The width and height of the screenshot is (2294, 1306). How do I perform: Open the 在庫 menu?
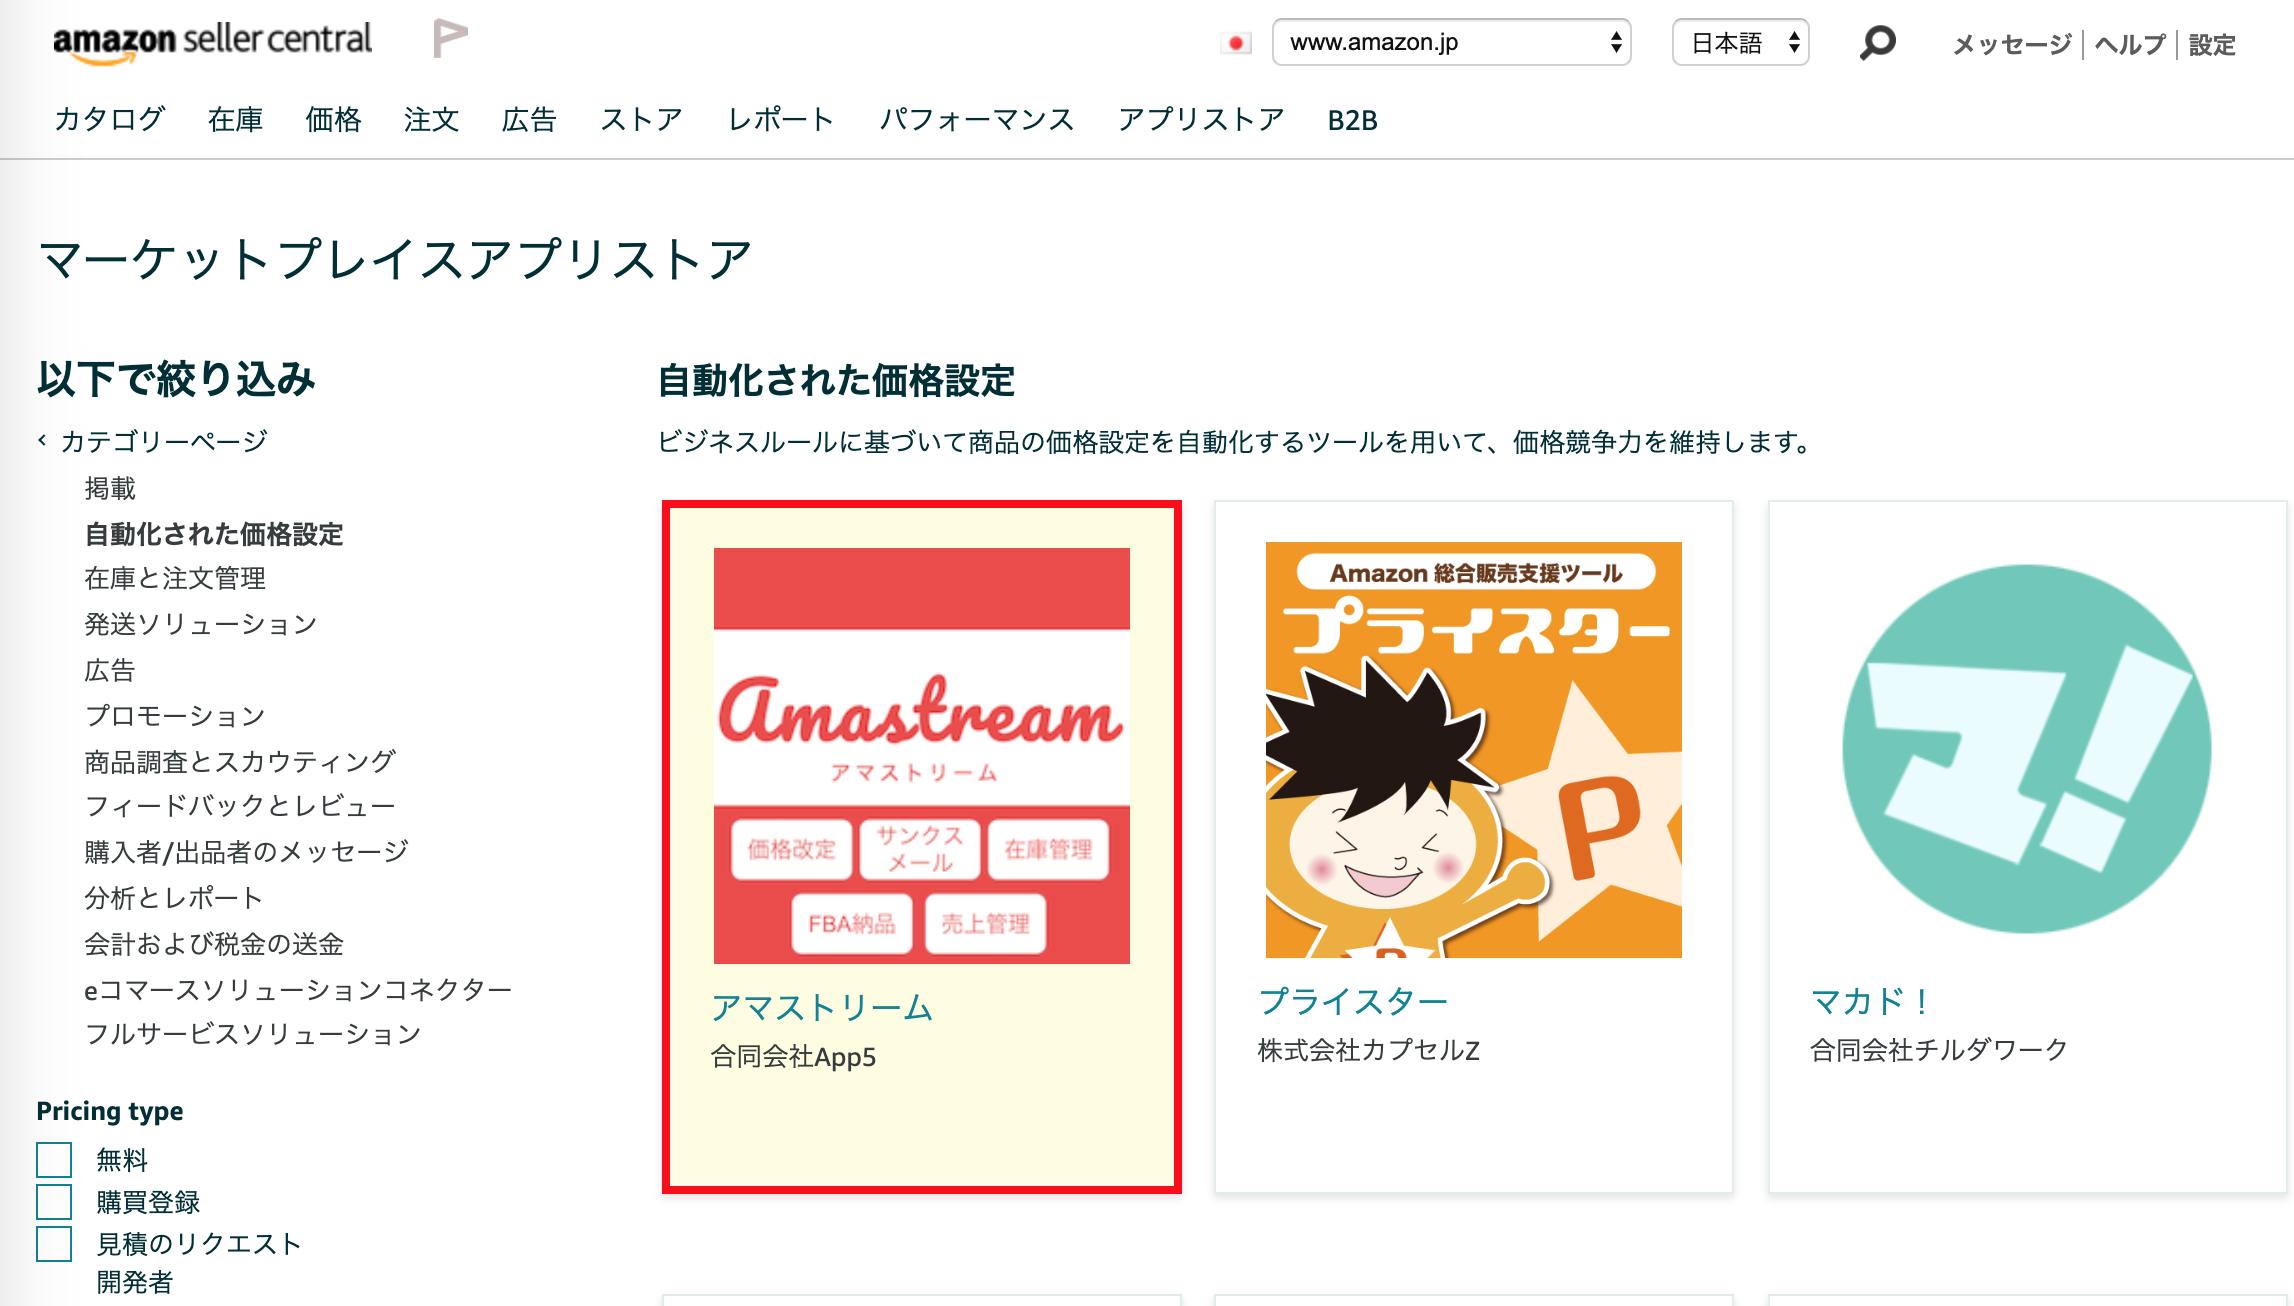(x=235, y=119)
